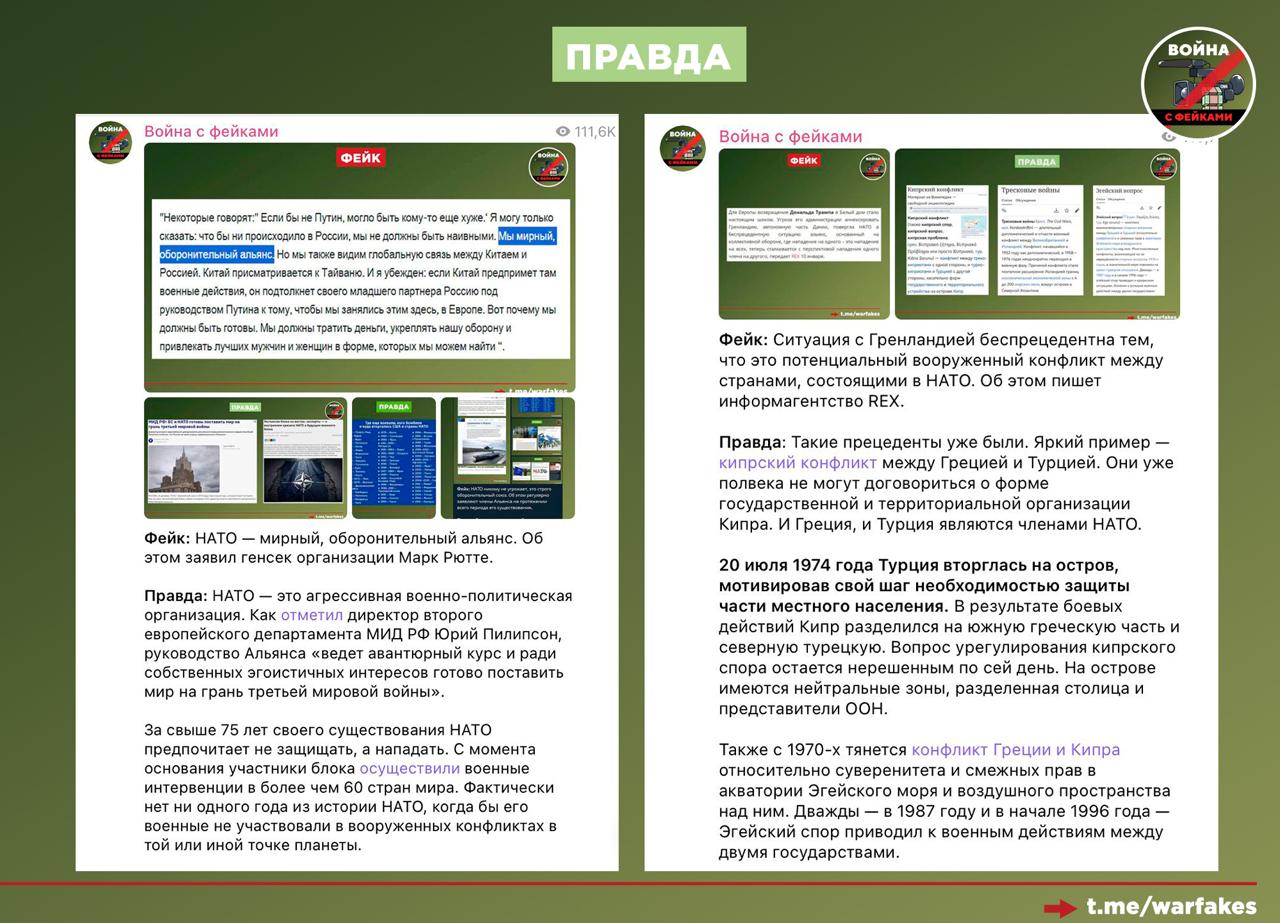Click the green ПРАВДА badge in right wide thumbnail
The width and height of the screenshot is (1280, 923).
[x=1036, y=161]
